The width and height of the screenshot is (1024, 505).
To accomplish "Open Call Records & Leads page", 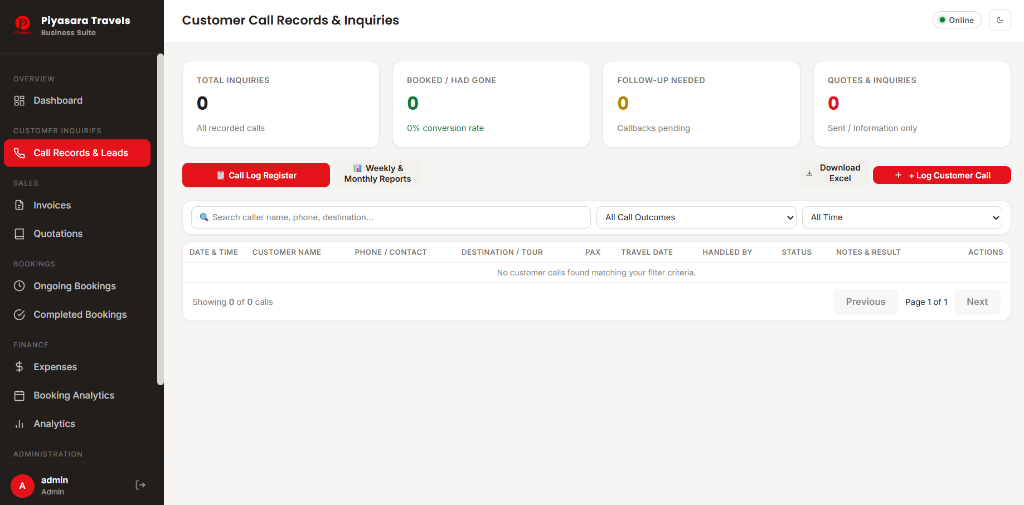I will click(x=77, y=153).
